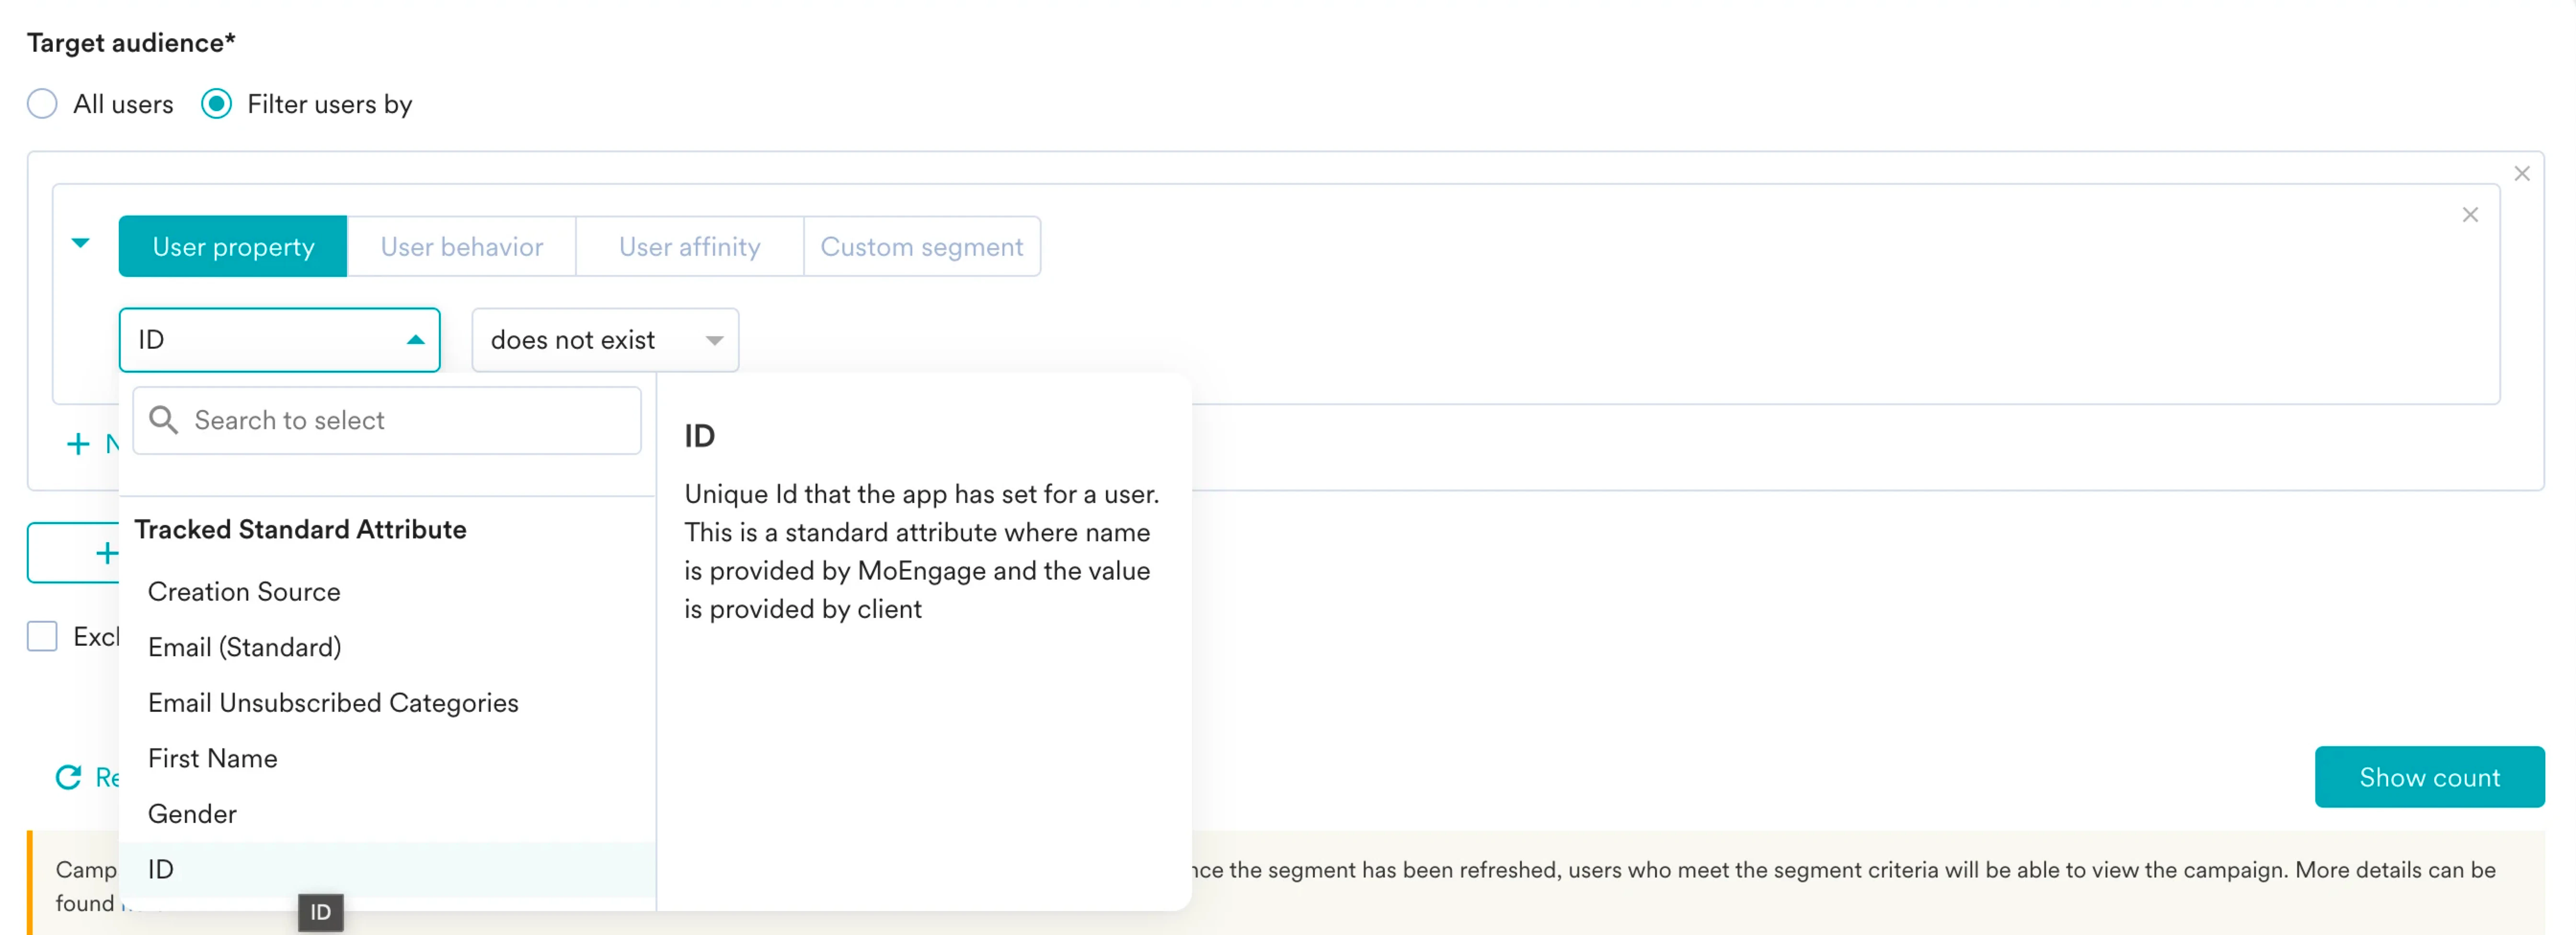This screenshot has height=935, width=2576.
Task: Click the refresh circular arrow icon
Action: pos(68,777)
